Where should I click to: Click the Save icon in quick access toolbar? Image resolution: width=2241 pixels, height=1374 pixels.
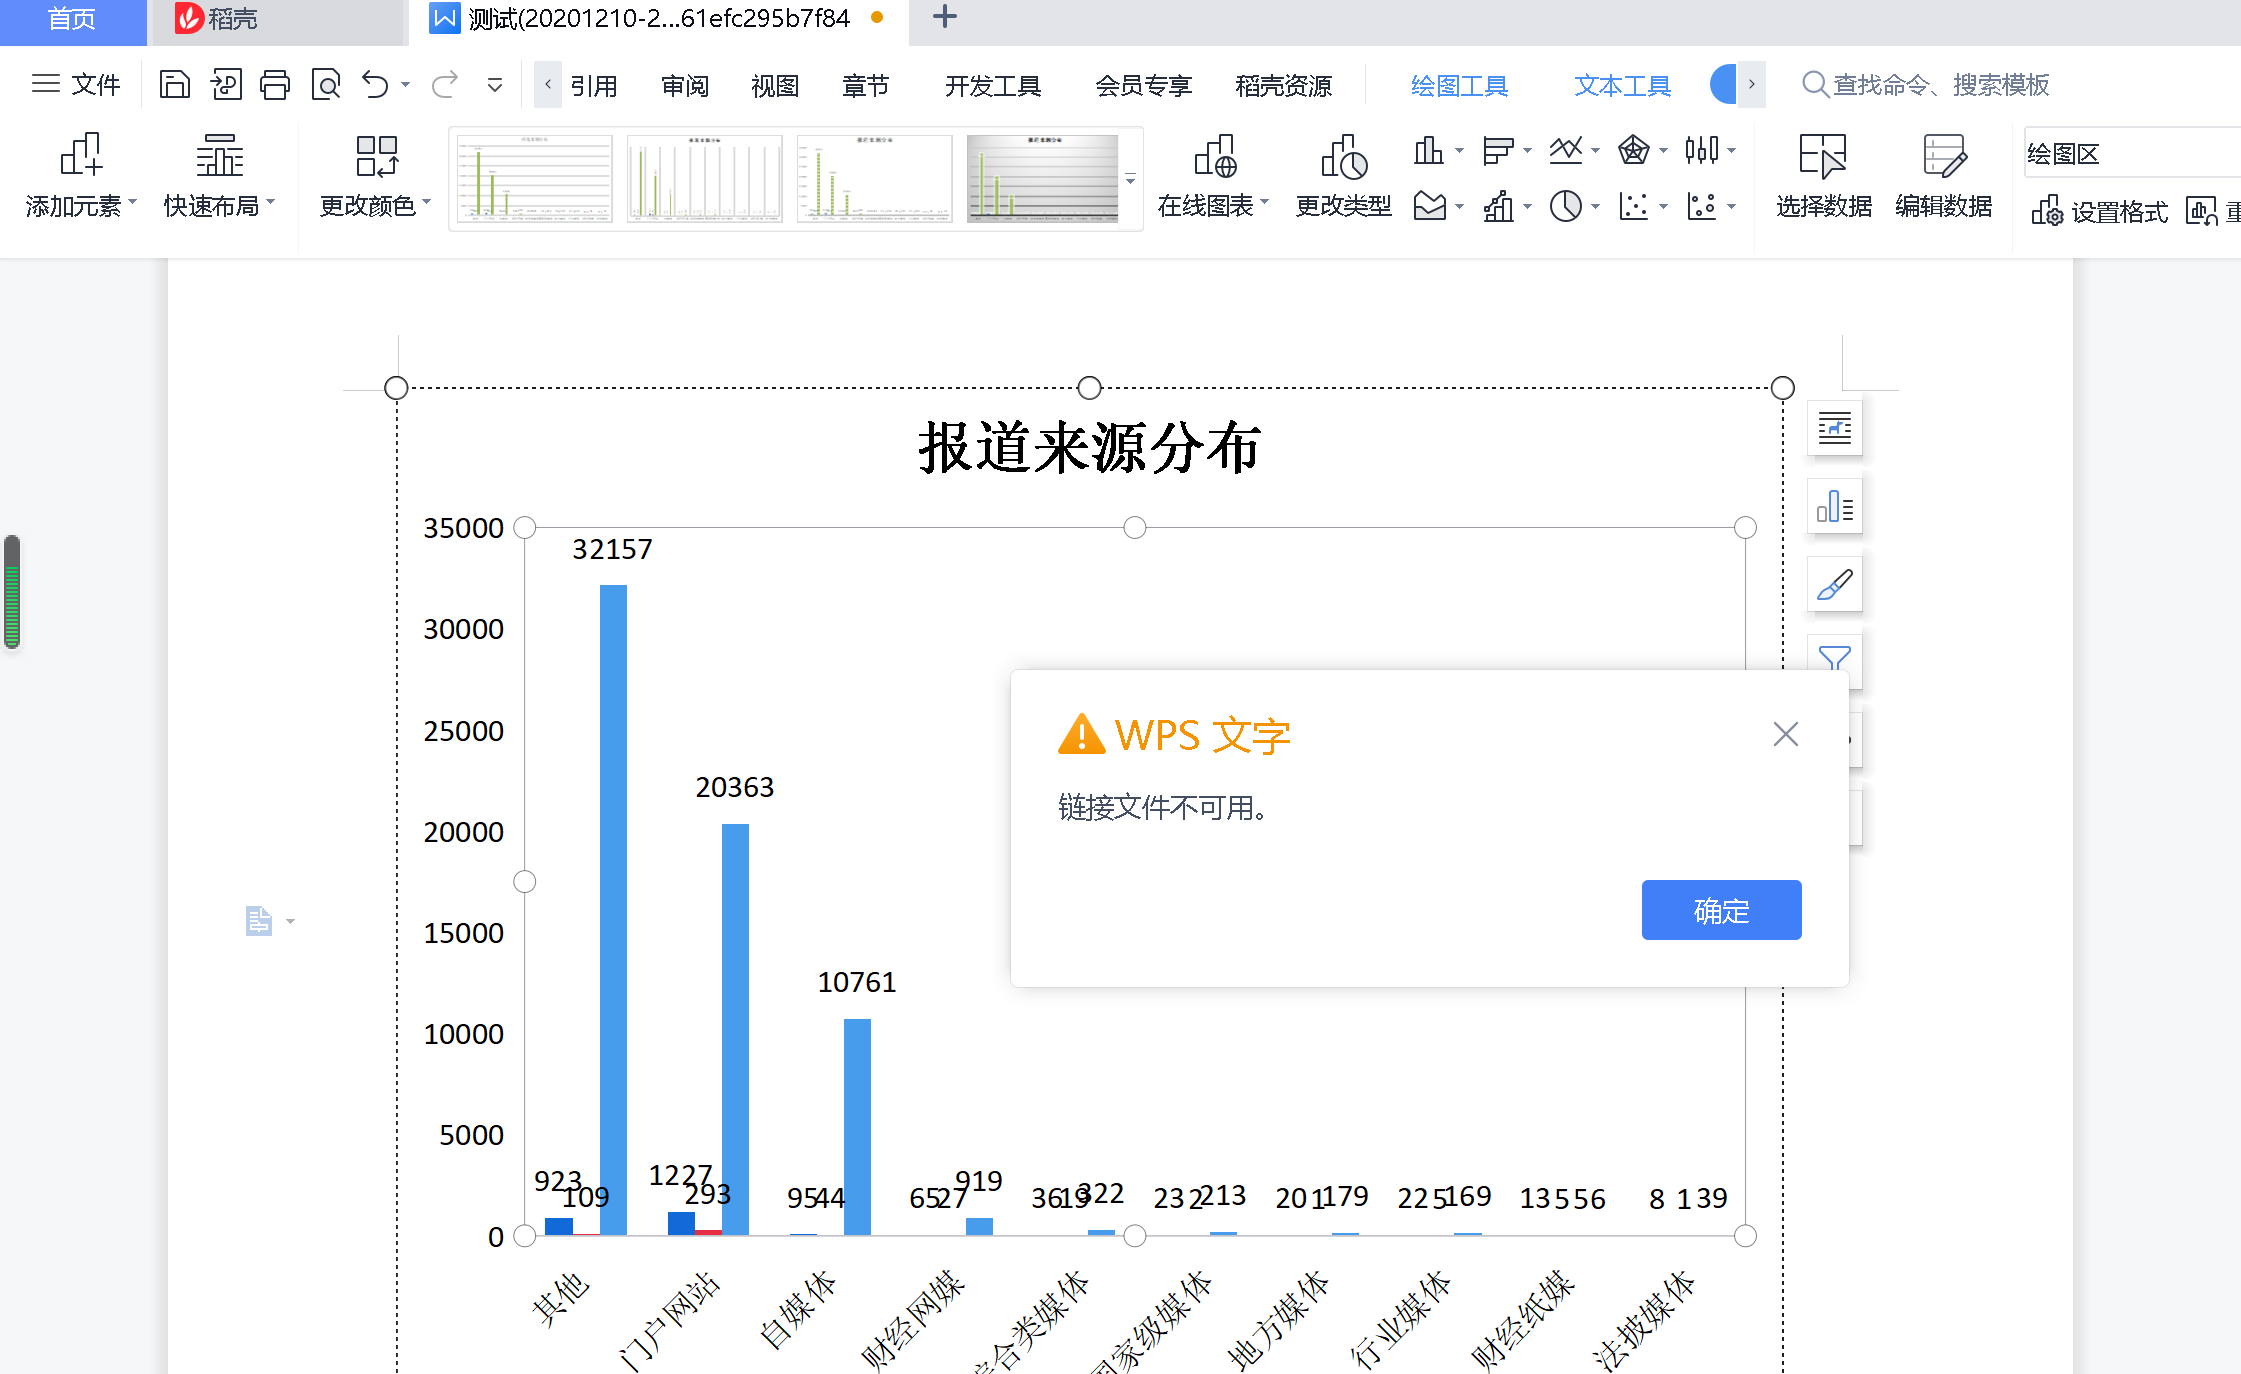[x=175, y=84]
